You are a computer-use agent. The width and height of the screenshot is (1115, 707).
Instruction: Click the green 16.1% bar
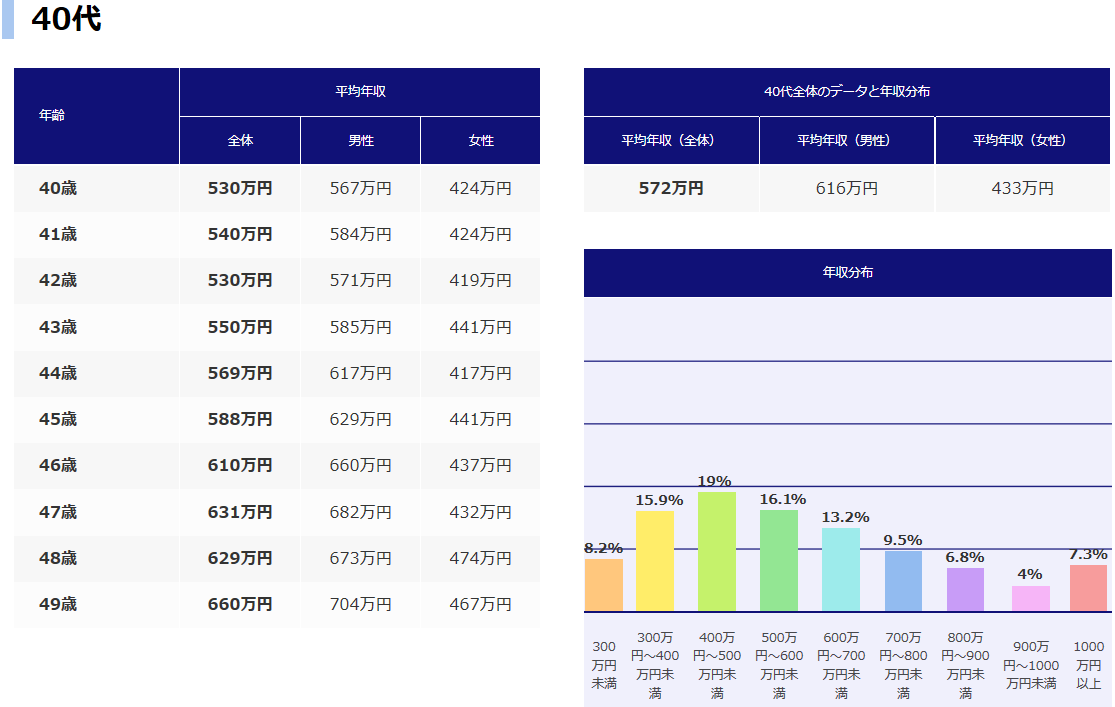click(779, 560)
